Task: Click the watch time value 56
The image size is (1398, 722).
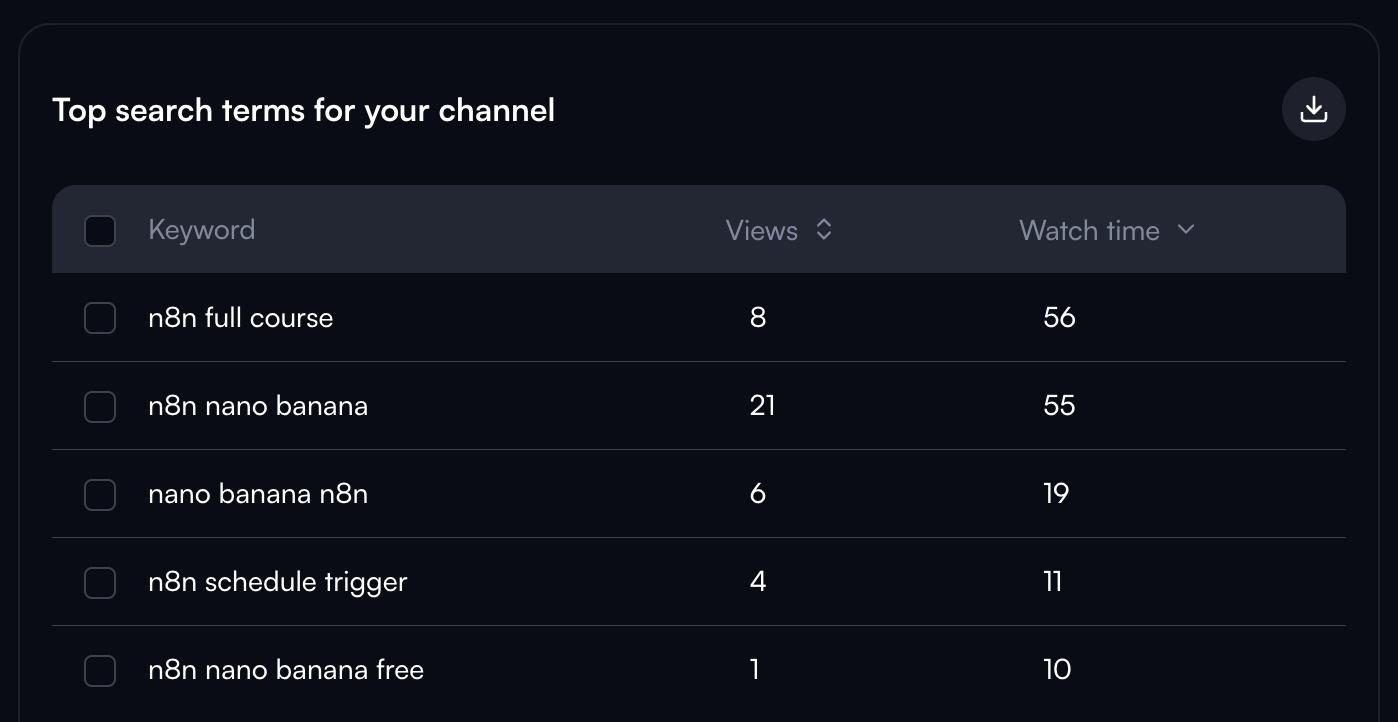Action: (x=1059, y=318)
